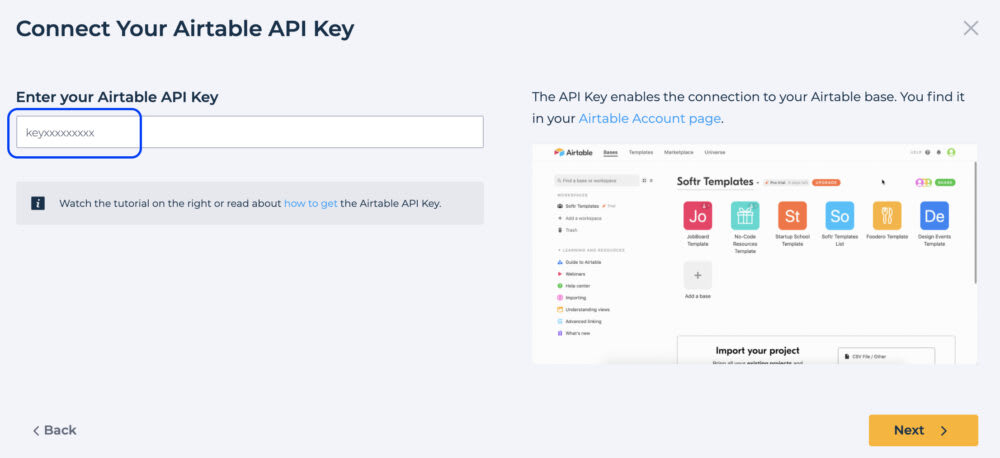
Task: Open the No-Code Resources Template gift icon
Action: [x=745, y=216]
